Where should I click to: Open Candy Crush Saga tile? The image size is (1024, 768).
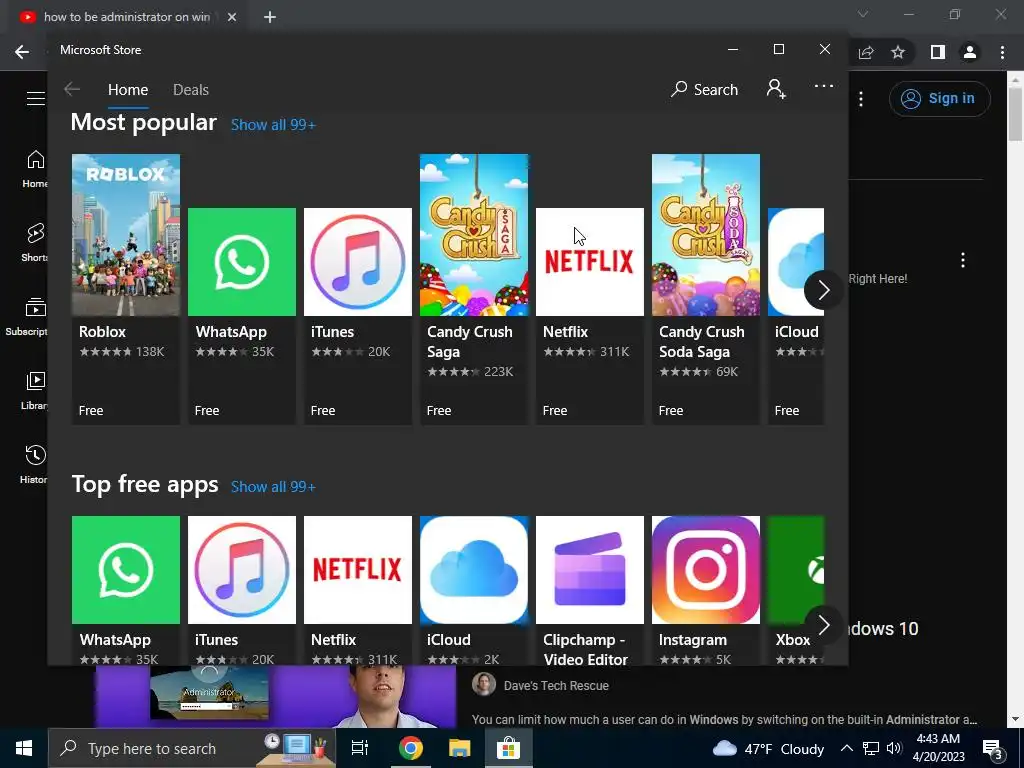point(473,289)
